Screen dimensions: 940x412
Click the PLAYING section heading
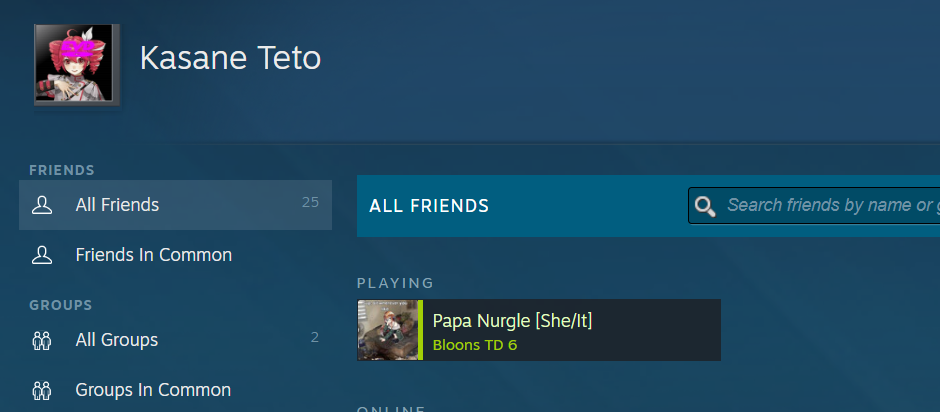(395, 283)
